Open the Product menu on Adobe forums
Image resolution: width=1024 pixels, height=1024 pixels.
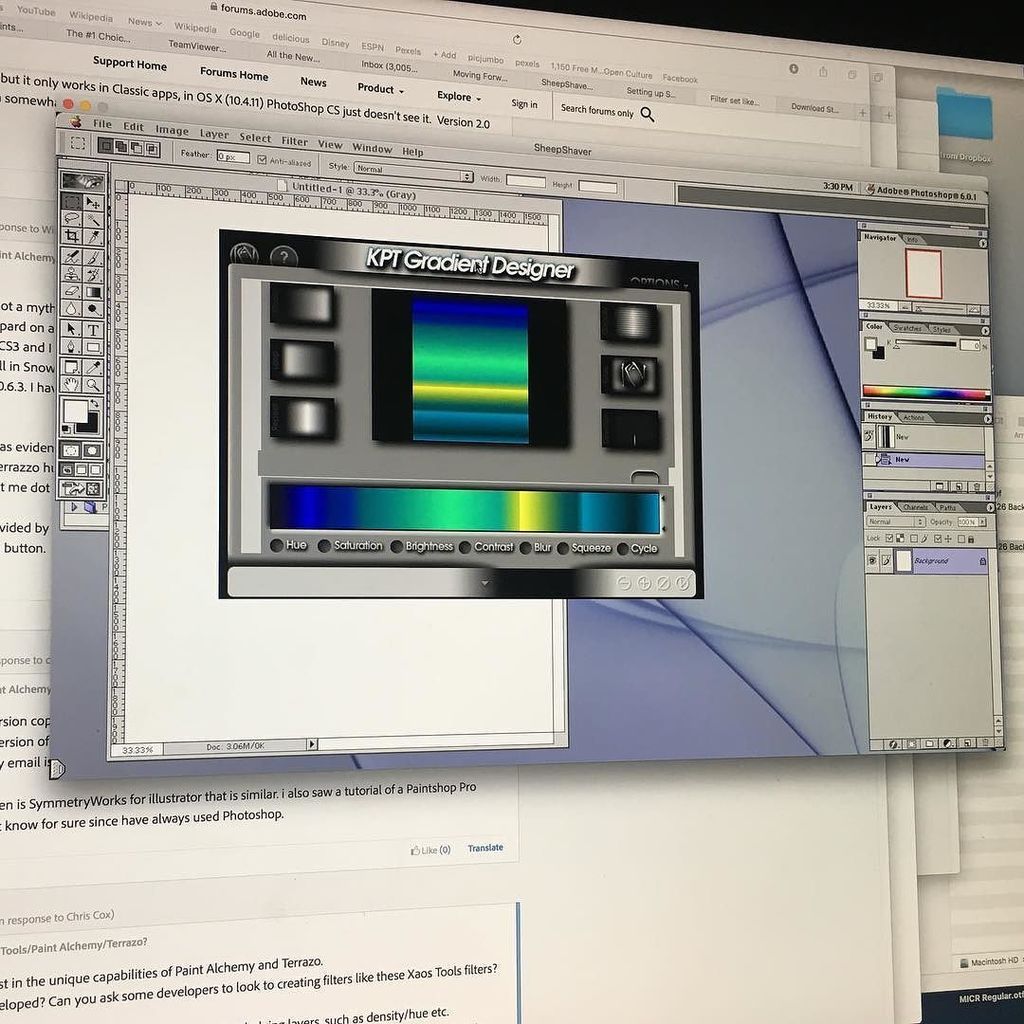380,88
